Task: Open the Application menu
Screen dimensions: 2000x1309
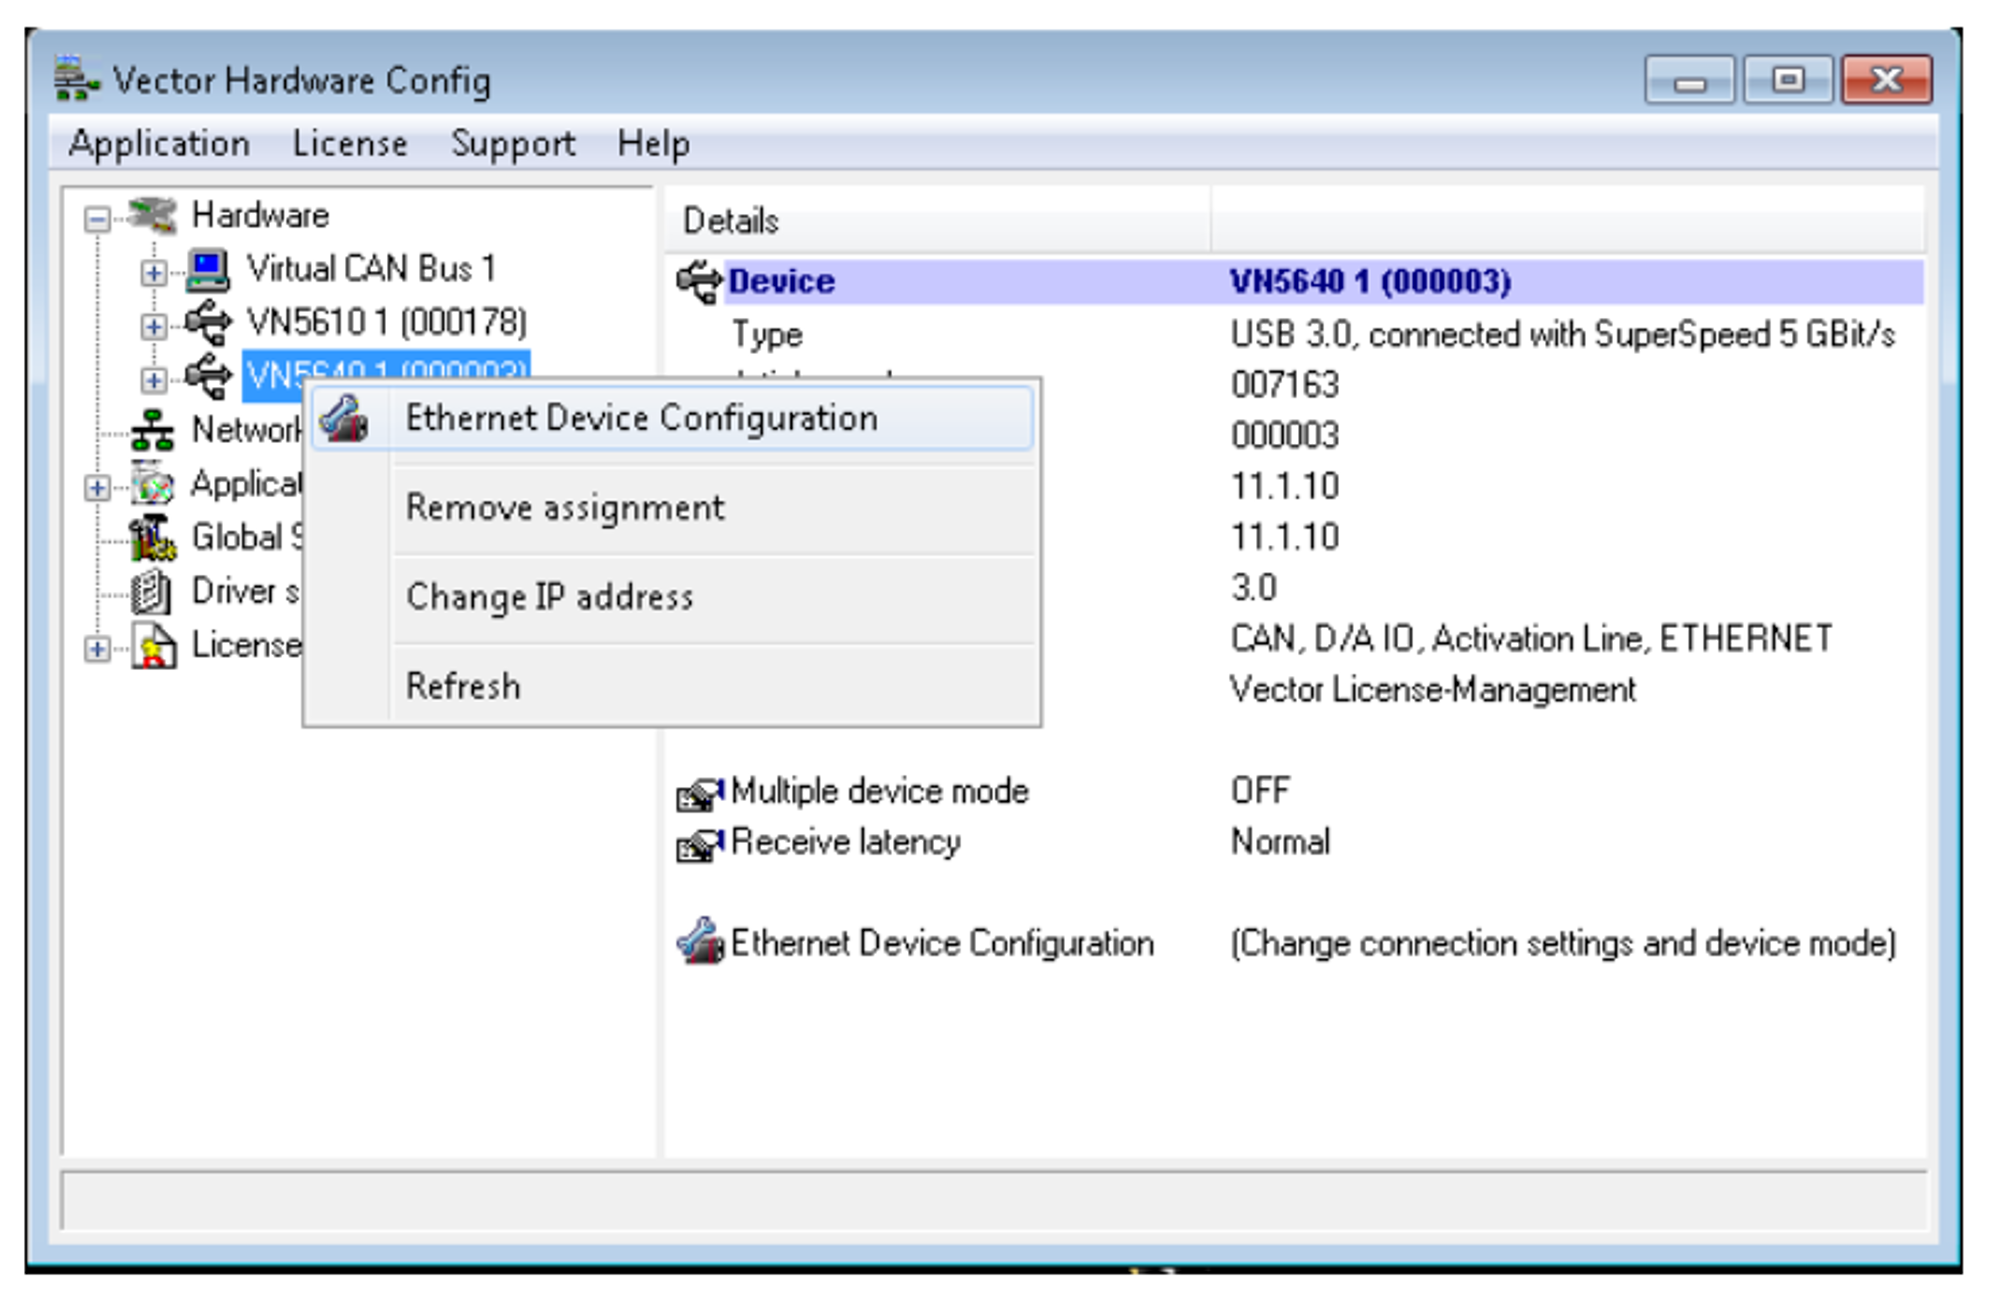Action: click(x=159, y=144)
